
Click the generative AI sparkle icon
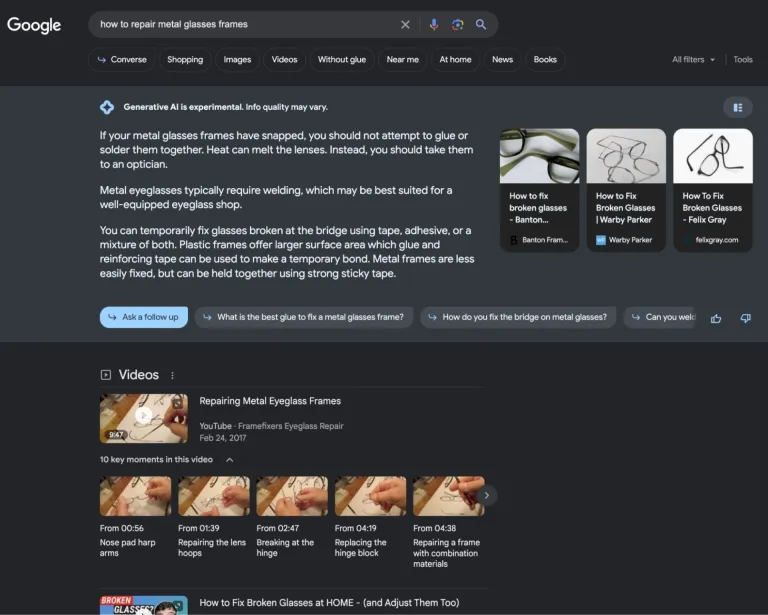coord(107,107)
